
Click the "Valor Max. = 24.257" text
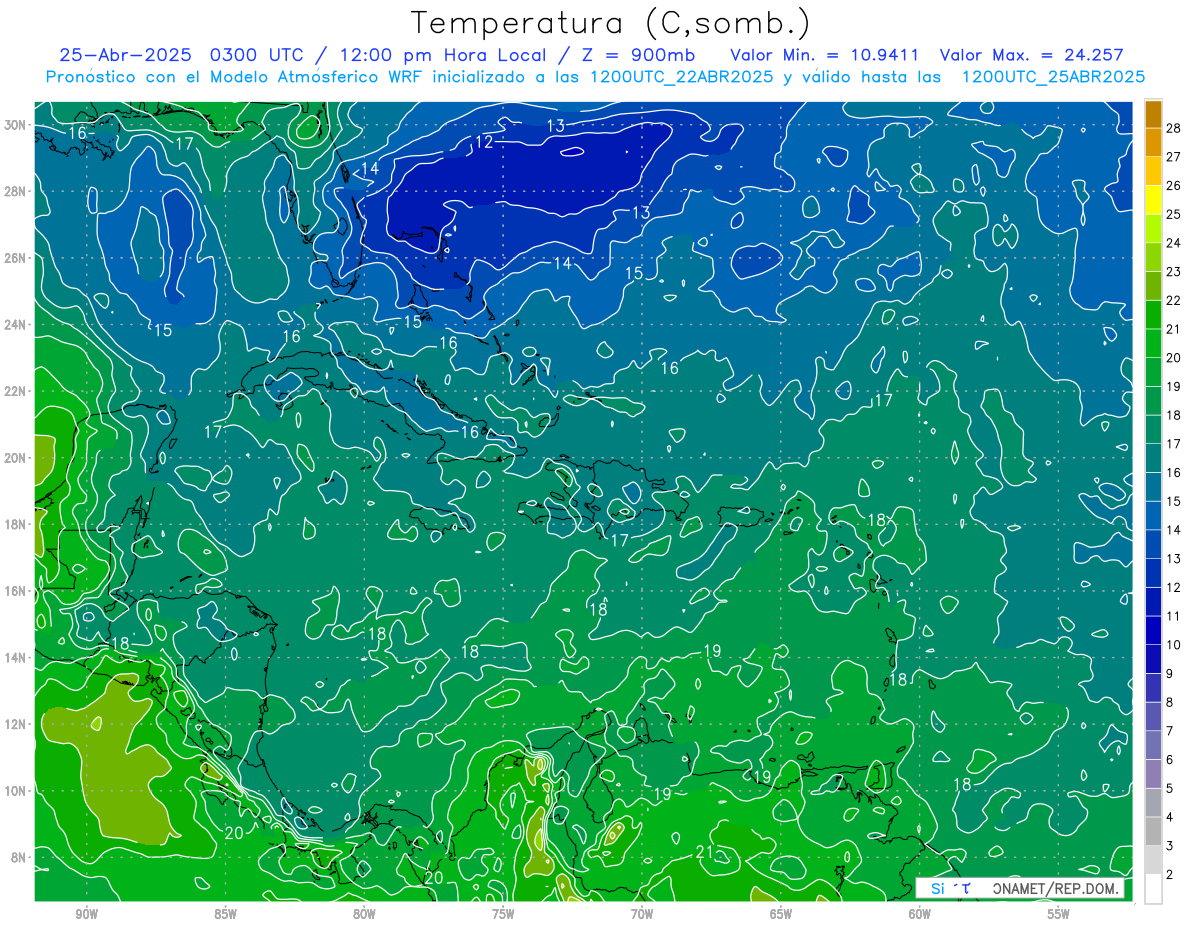[1032, 55]
